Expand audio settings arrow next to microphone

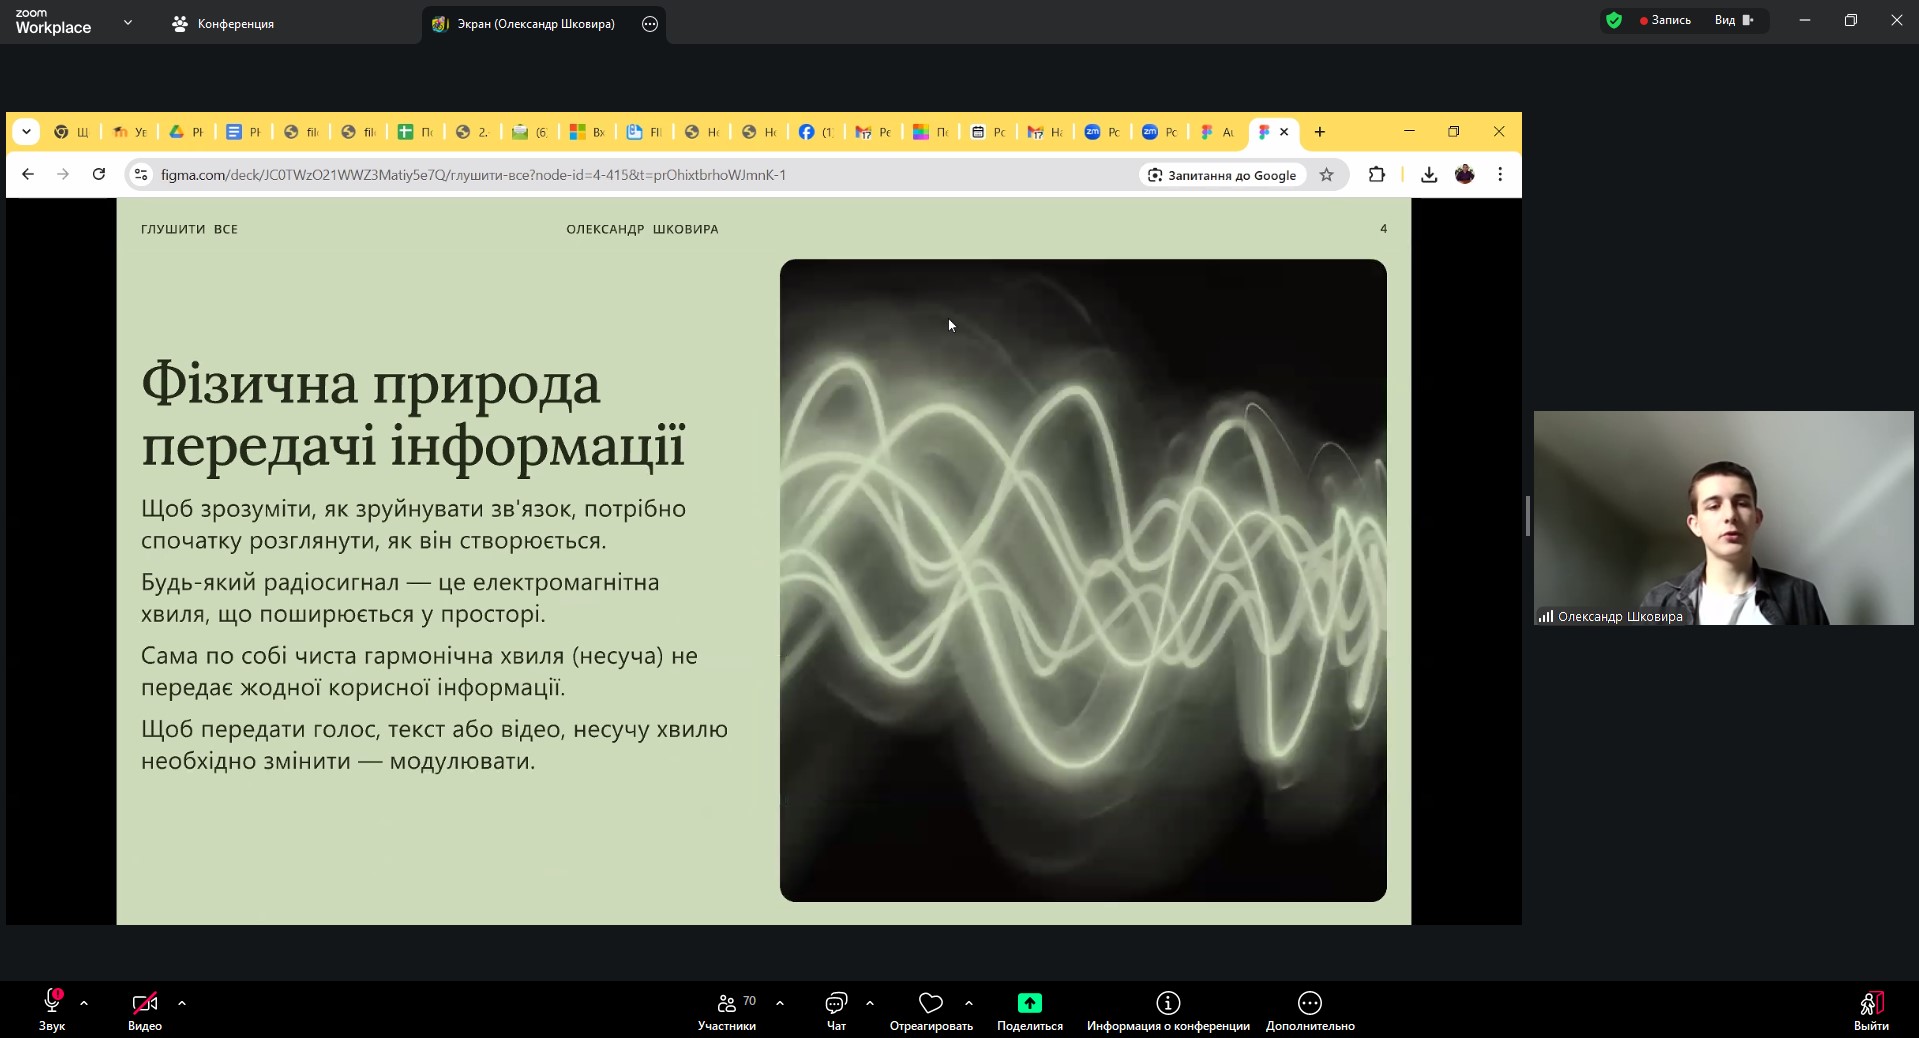[x=84, y=1003]
